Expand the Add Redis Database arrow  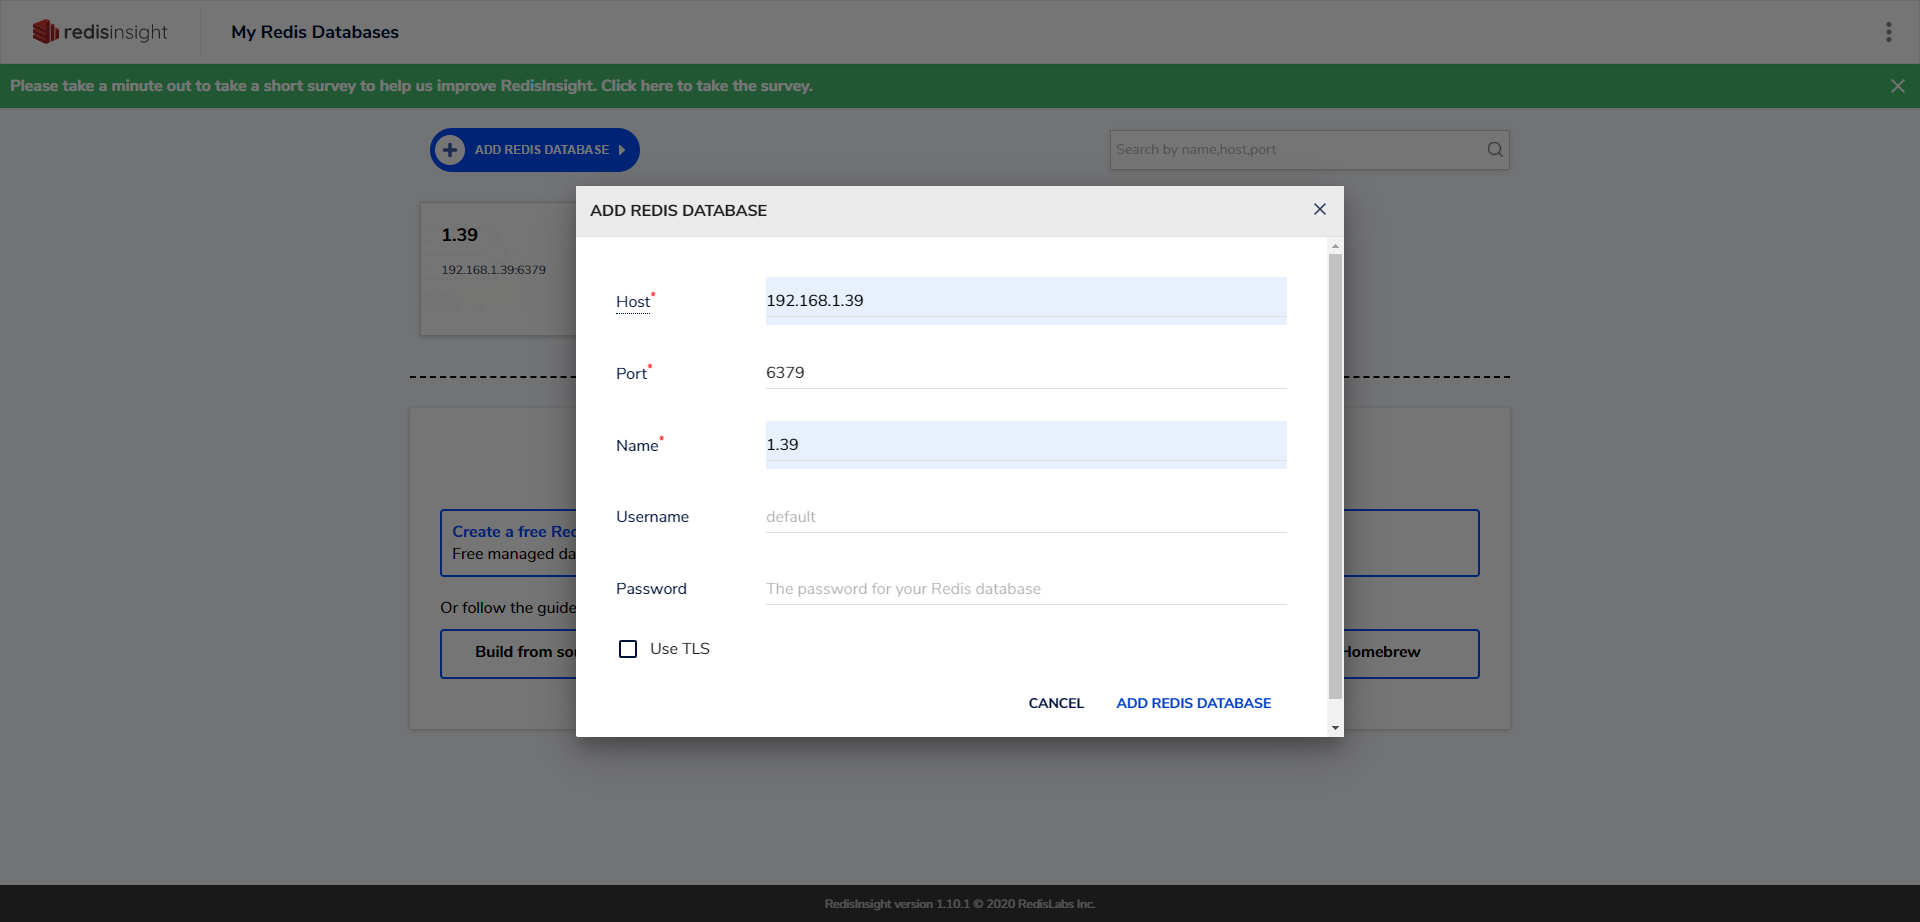[622, 150]
